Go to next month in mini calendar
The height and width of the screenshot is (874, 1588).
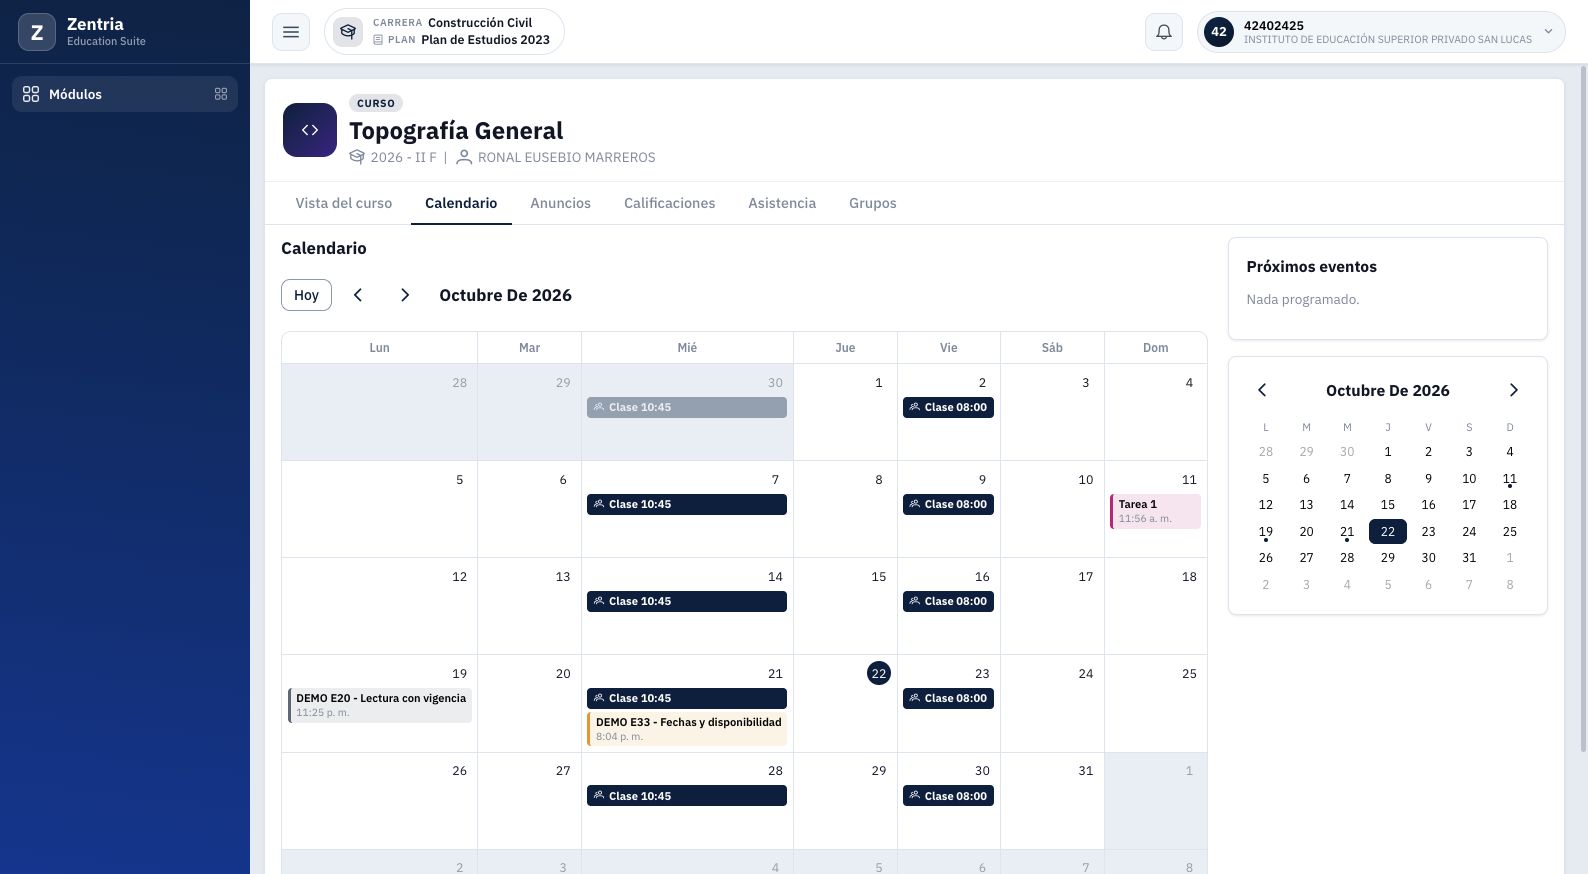pos(1514,390)
